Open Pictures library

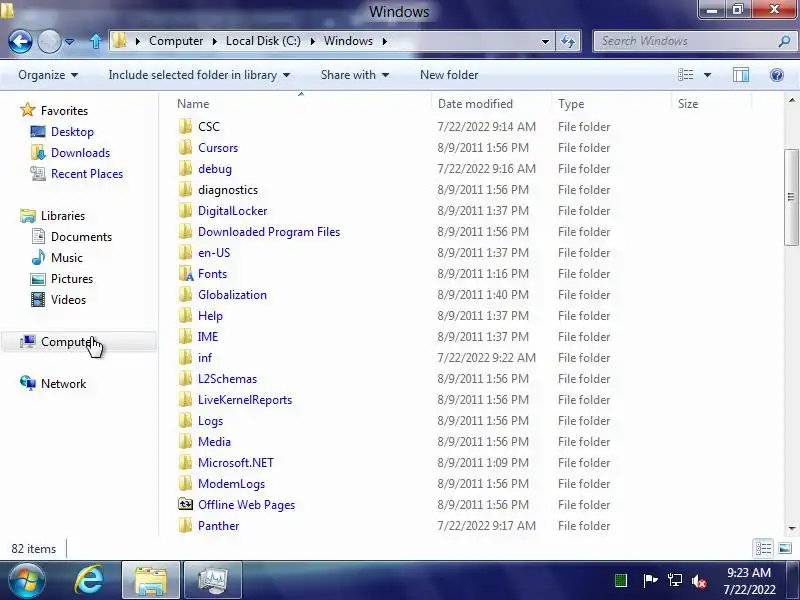[71, 279]
